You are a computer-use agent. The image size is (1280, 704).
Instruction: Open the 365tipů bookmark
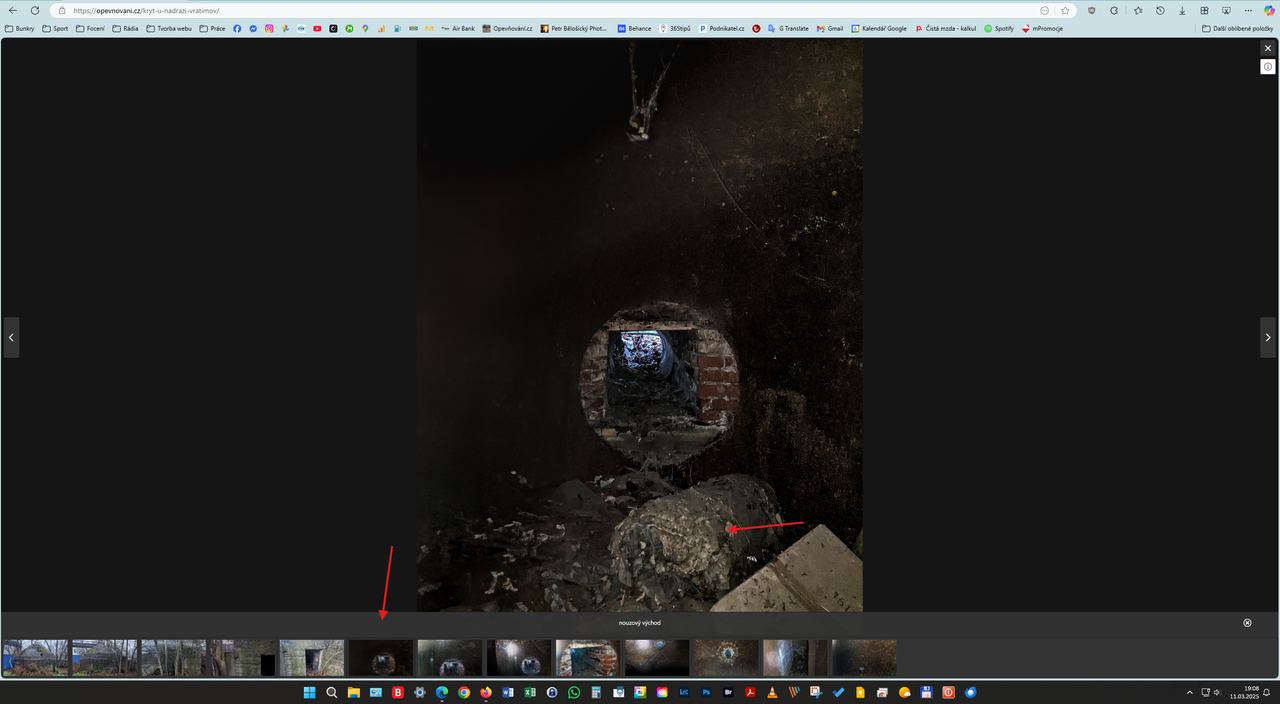click(675, 28)
